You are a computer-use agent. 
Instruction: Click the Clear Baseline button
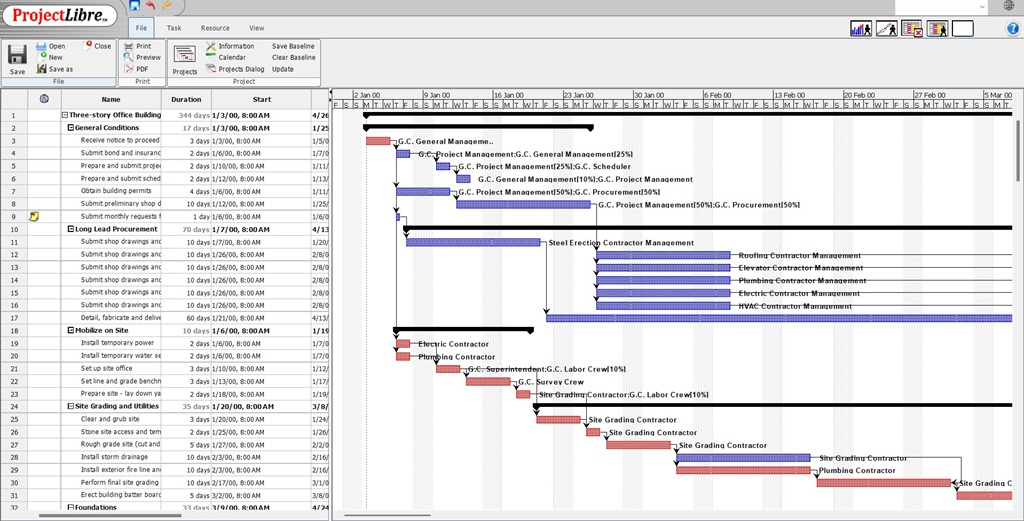[293, 58]
